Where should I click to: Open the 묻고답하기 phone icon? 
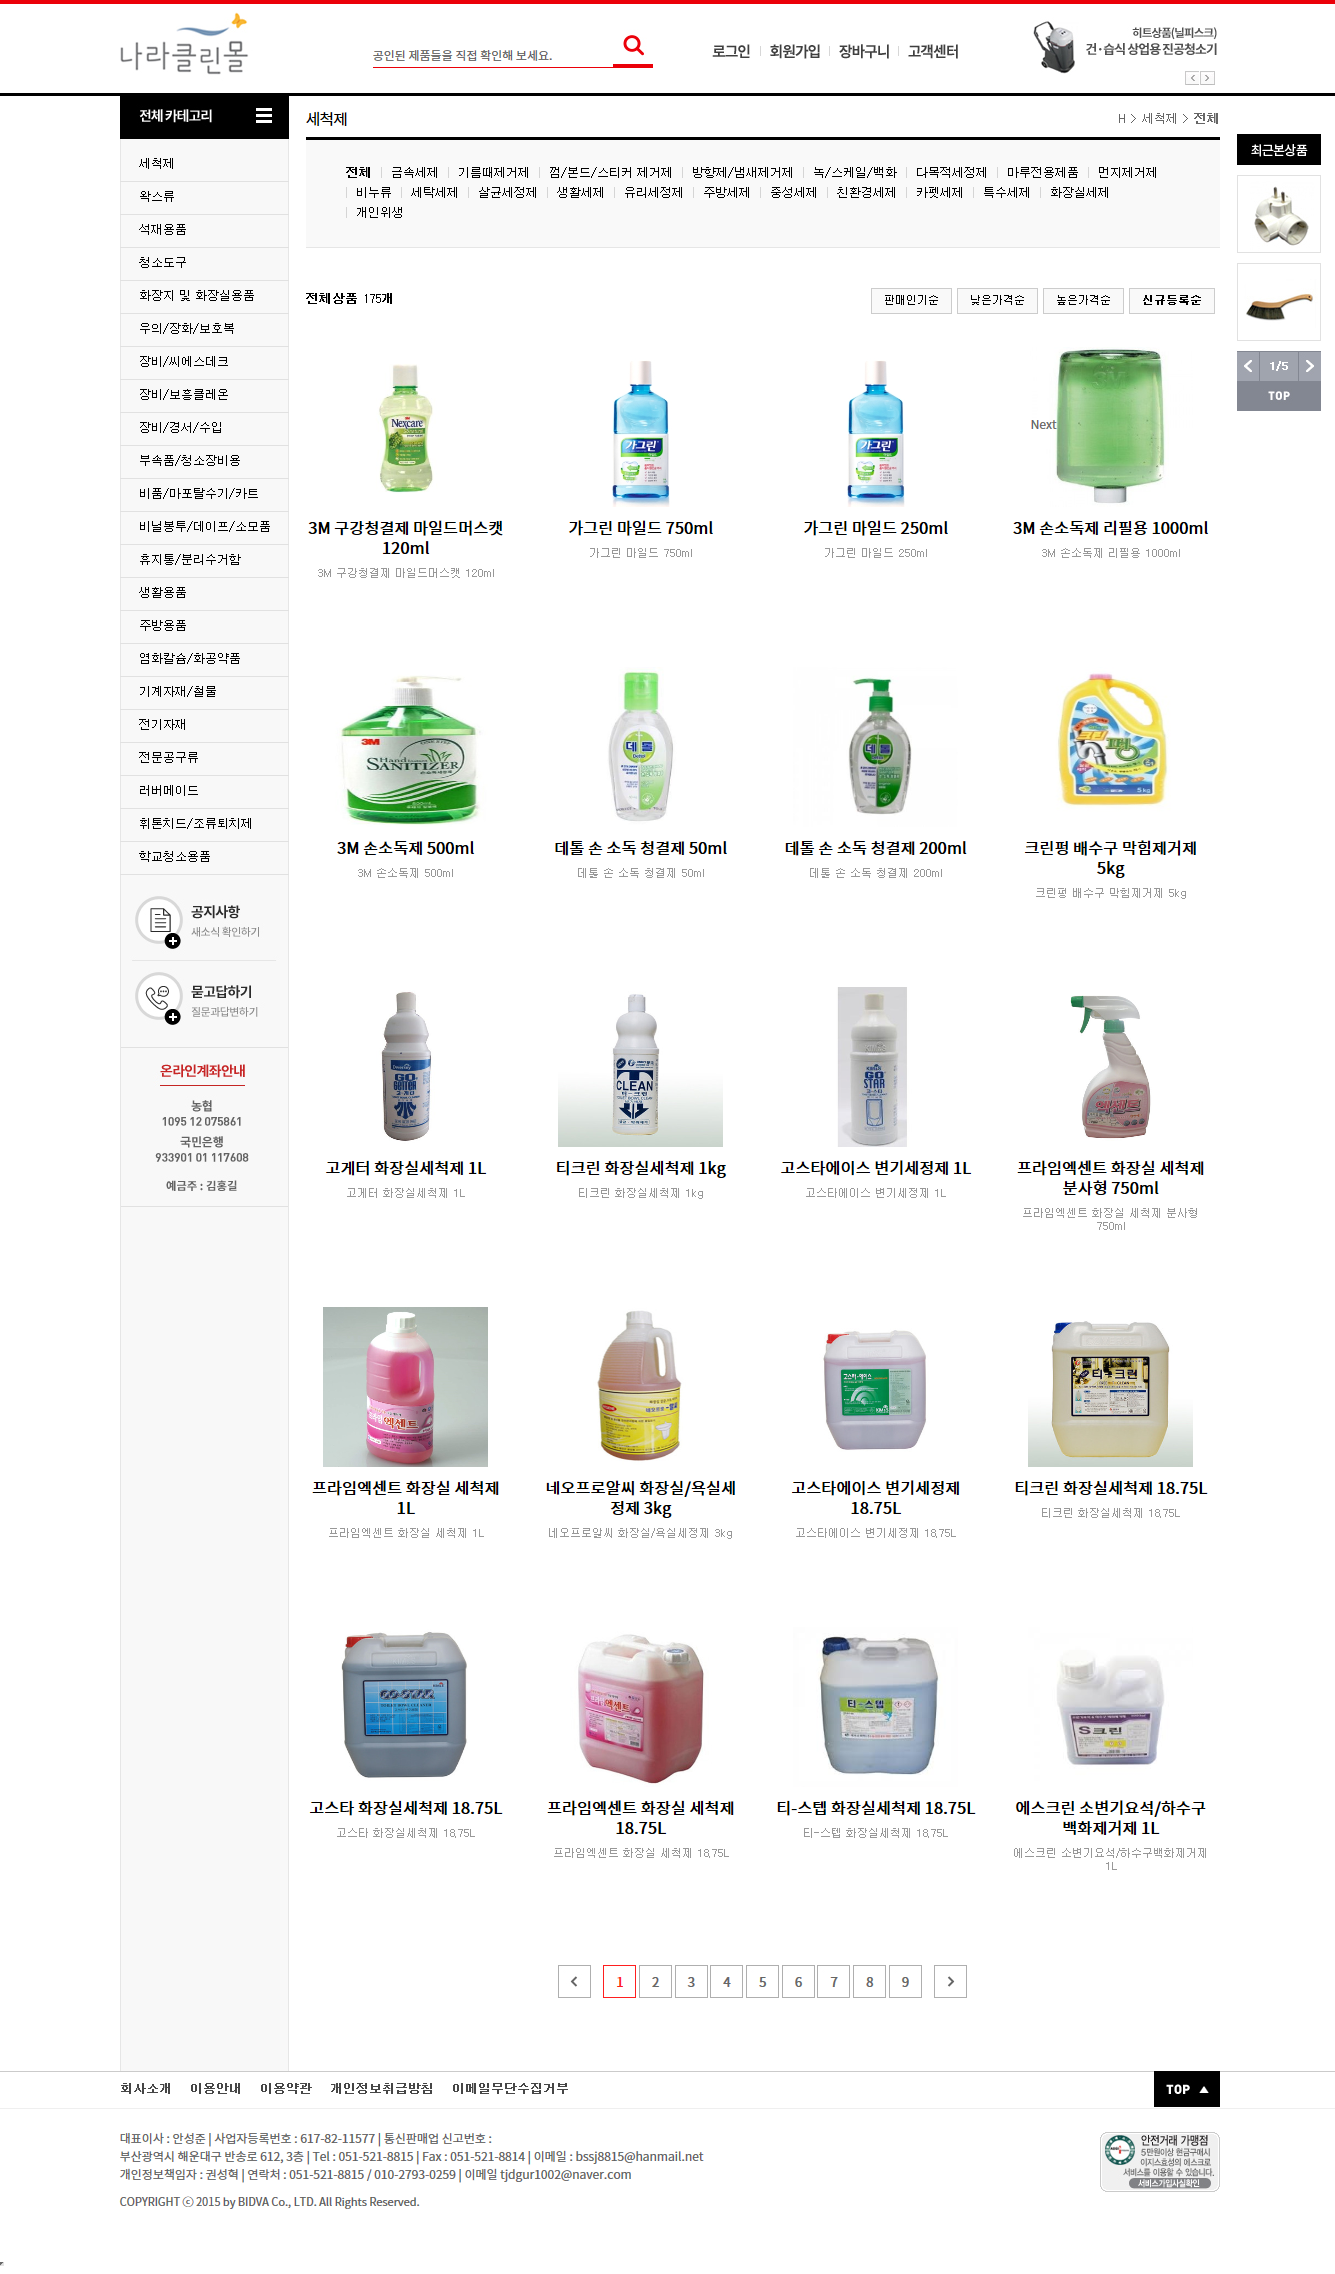[159, 997]
